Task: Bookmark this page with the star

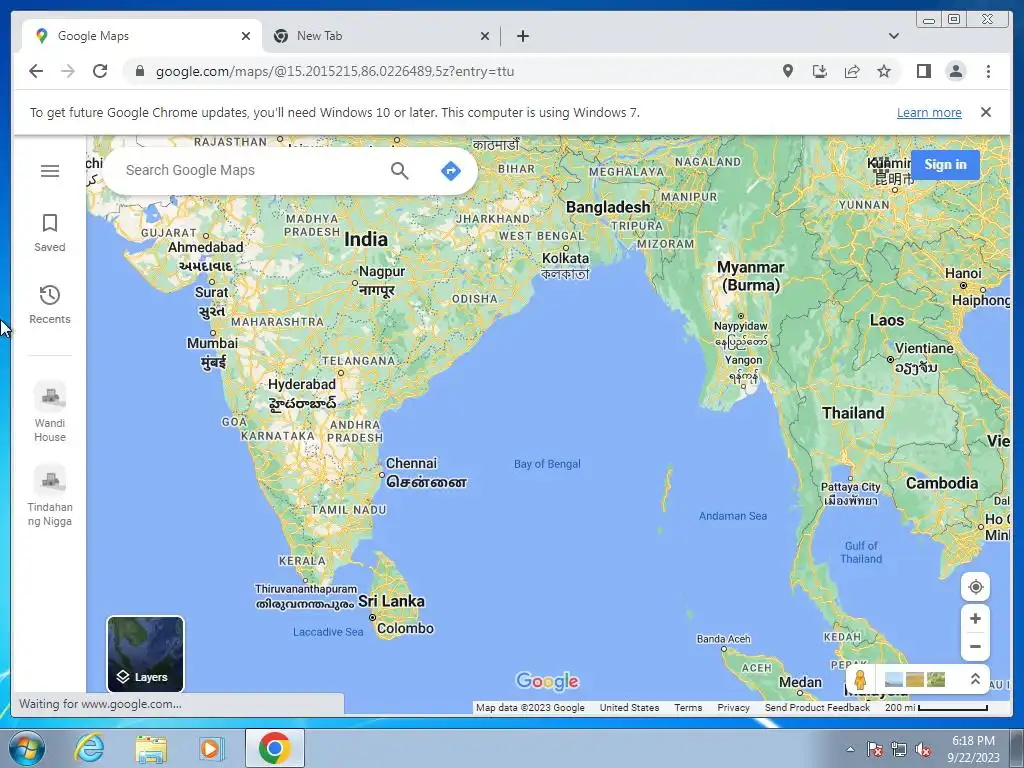Action: (884, 71)
